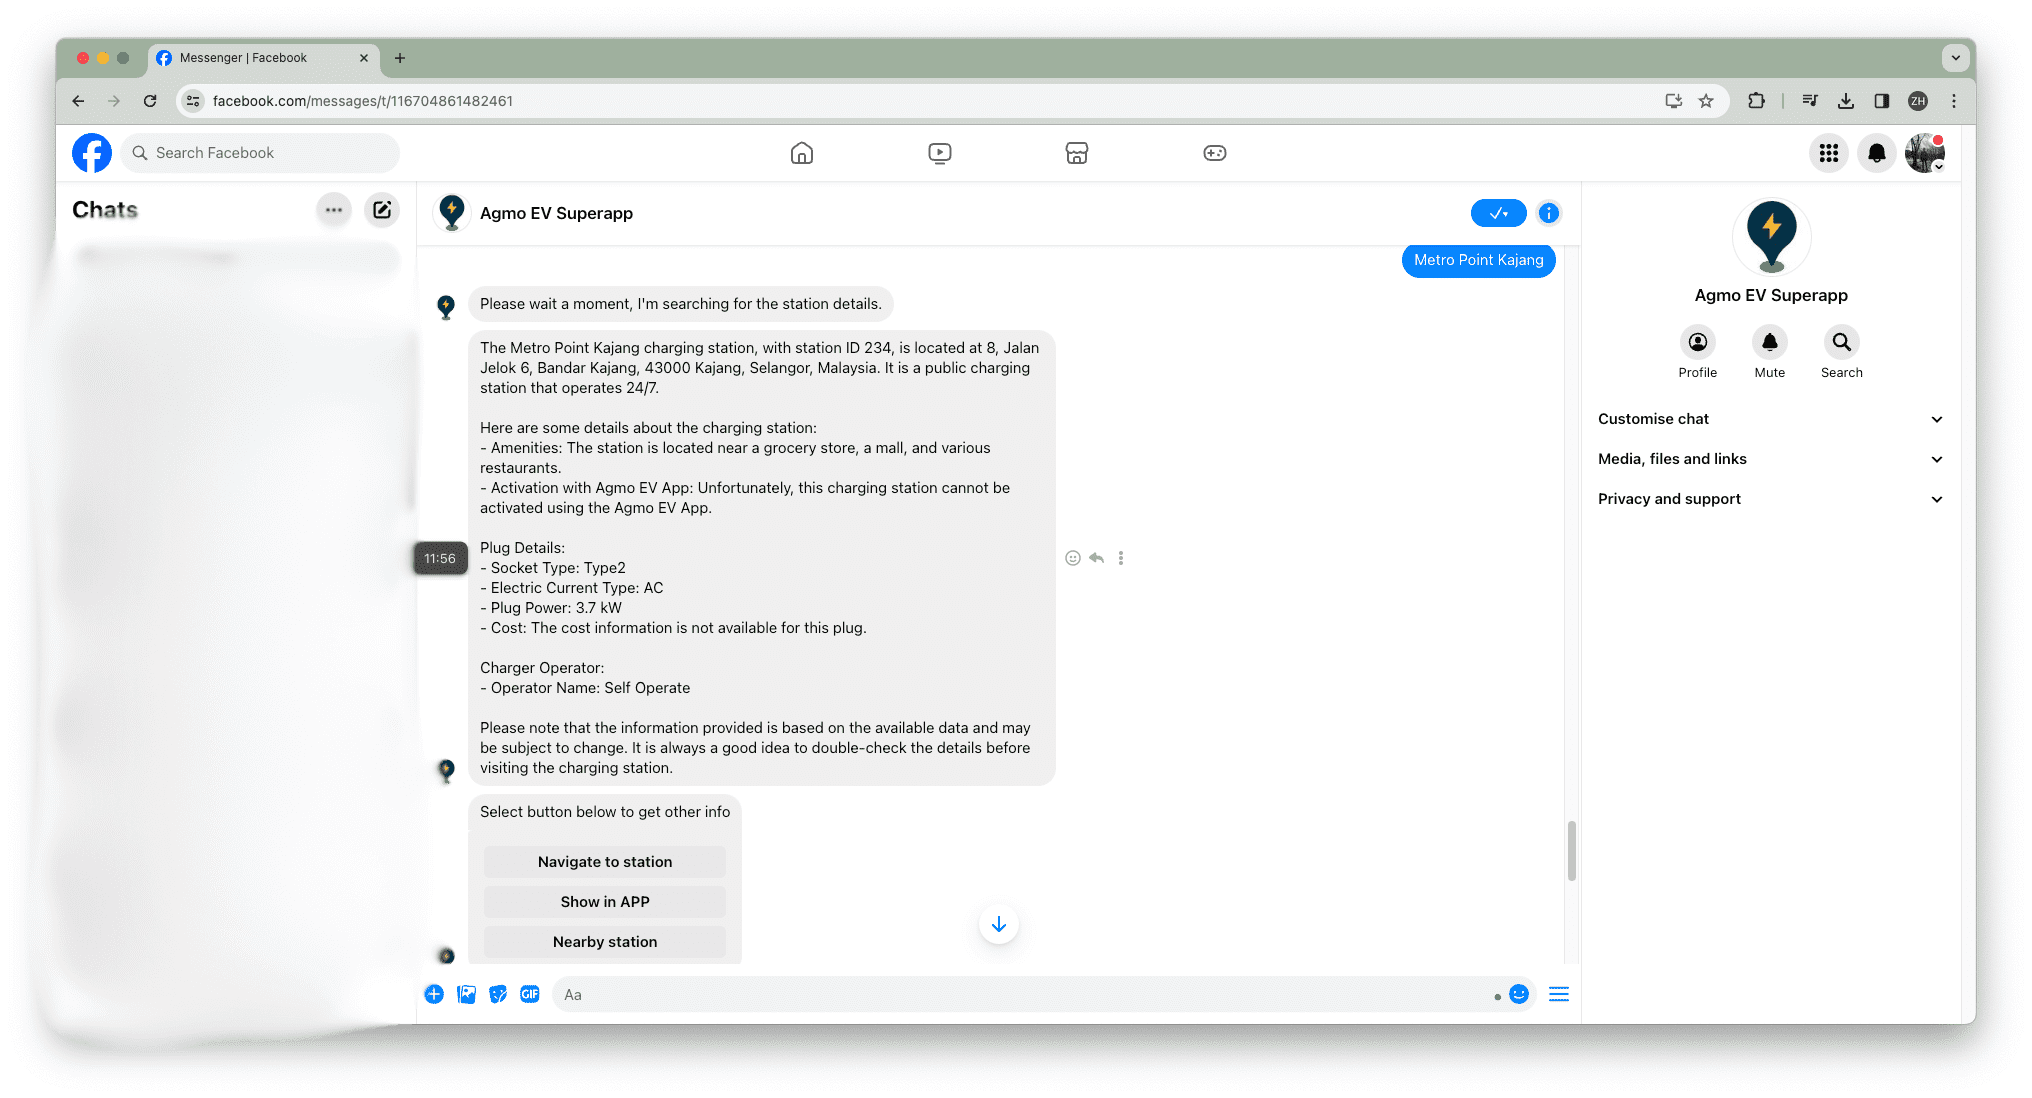Click the chat scrollbar thumb

(x=1572, y=851)
